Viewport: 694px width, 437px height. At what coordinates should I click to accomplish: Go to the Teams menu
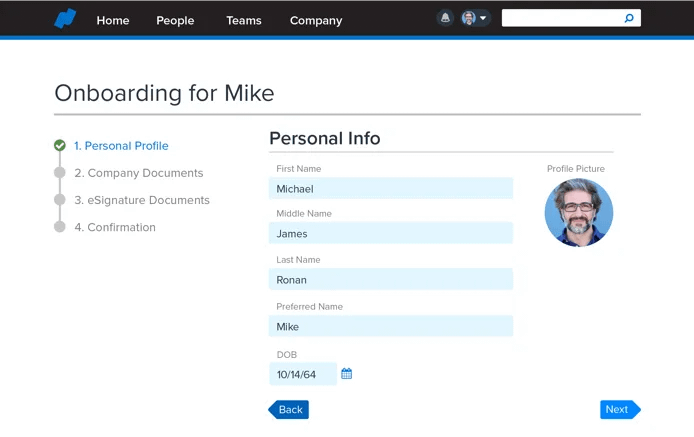point(242,20)
